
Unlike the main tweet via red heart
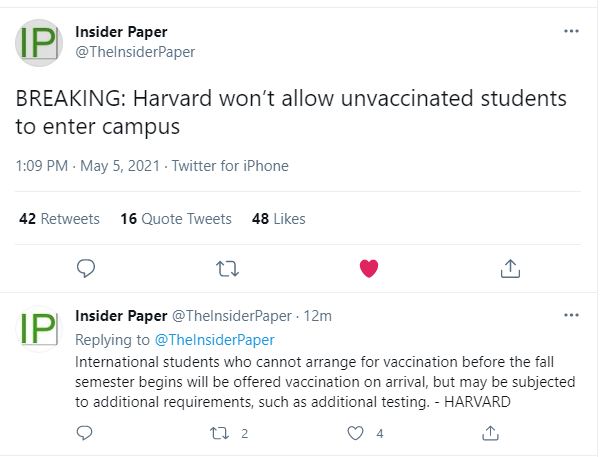(x=369, y=269)
